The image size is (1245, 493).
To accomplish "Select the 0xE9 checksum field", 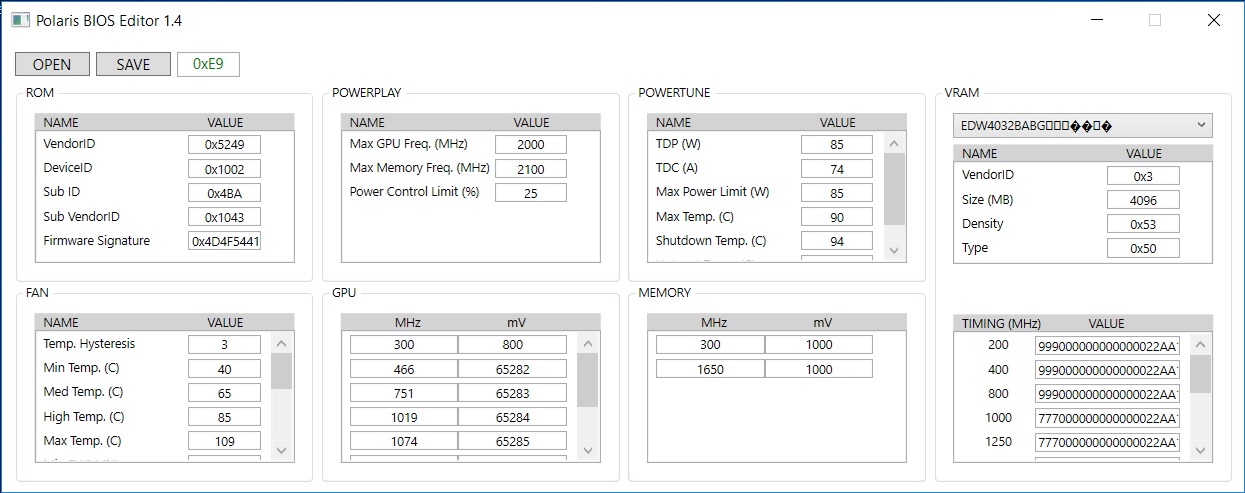I will coord(208,64).
